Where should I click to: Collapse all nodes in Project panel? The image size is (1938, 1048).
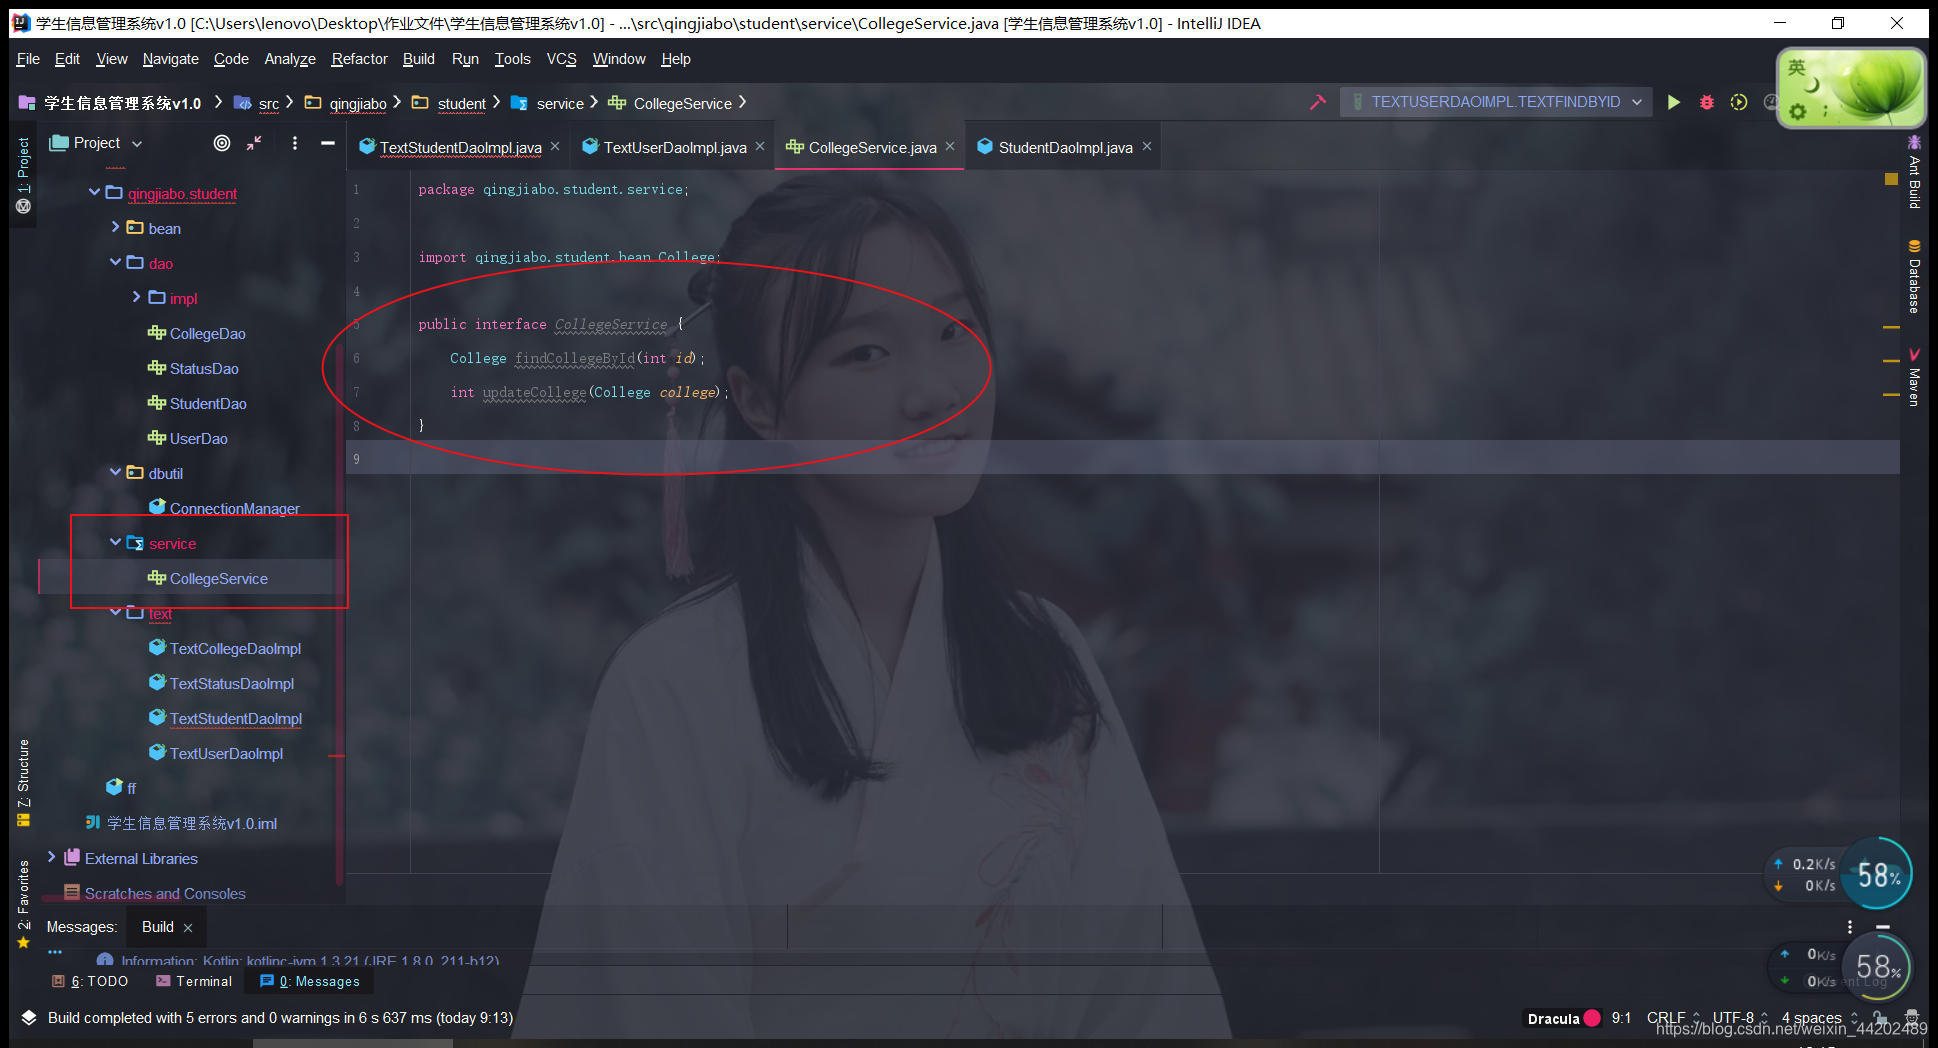point(255,143)
